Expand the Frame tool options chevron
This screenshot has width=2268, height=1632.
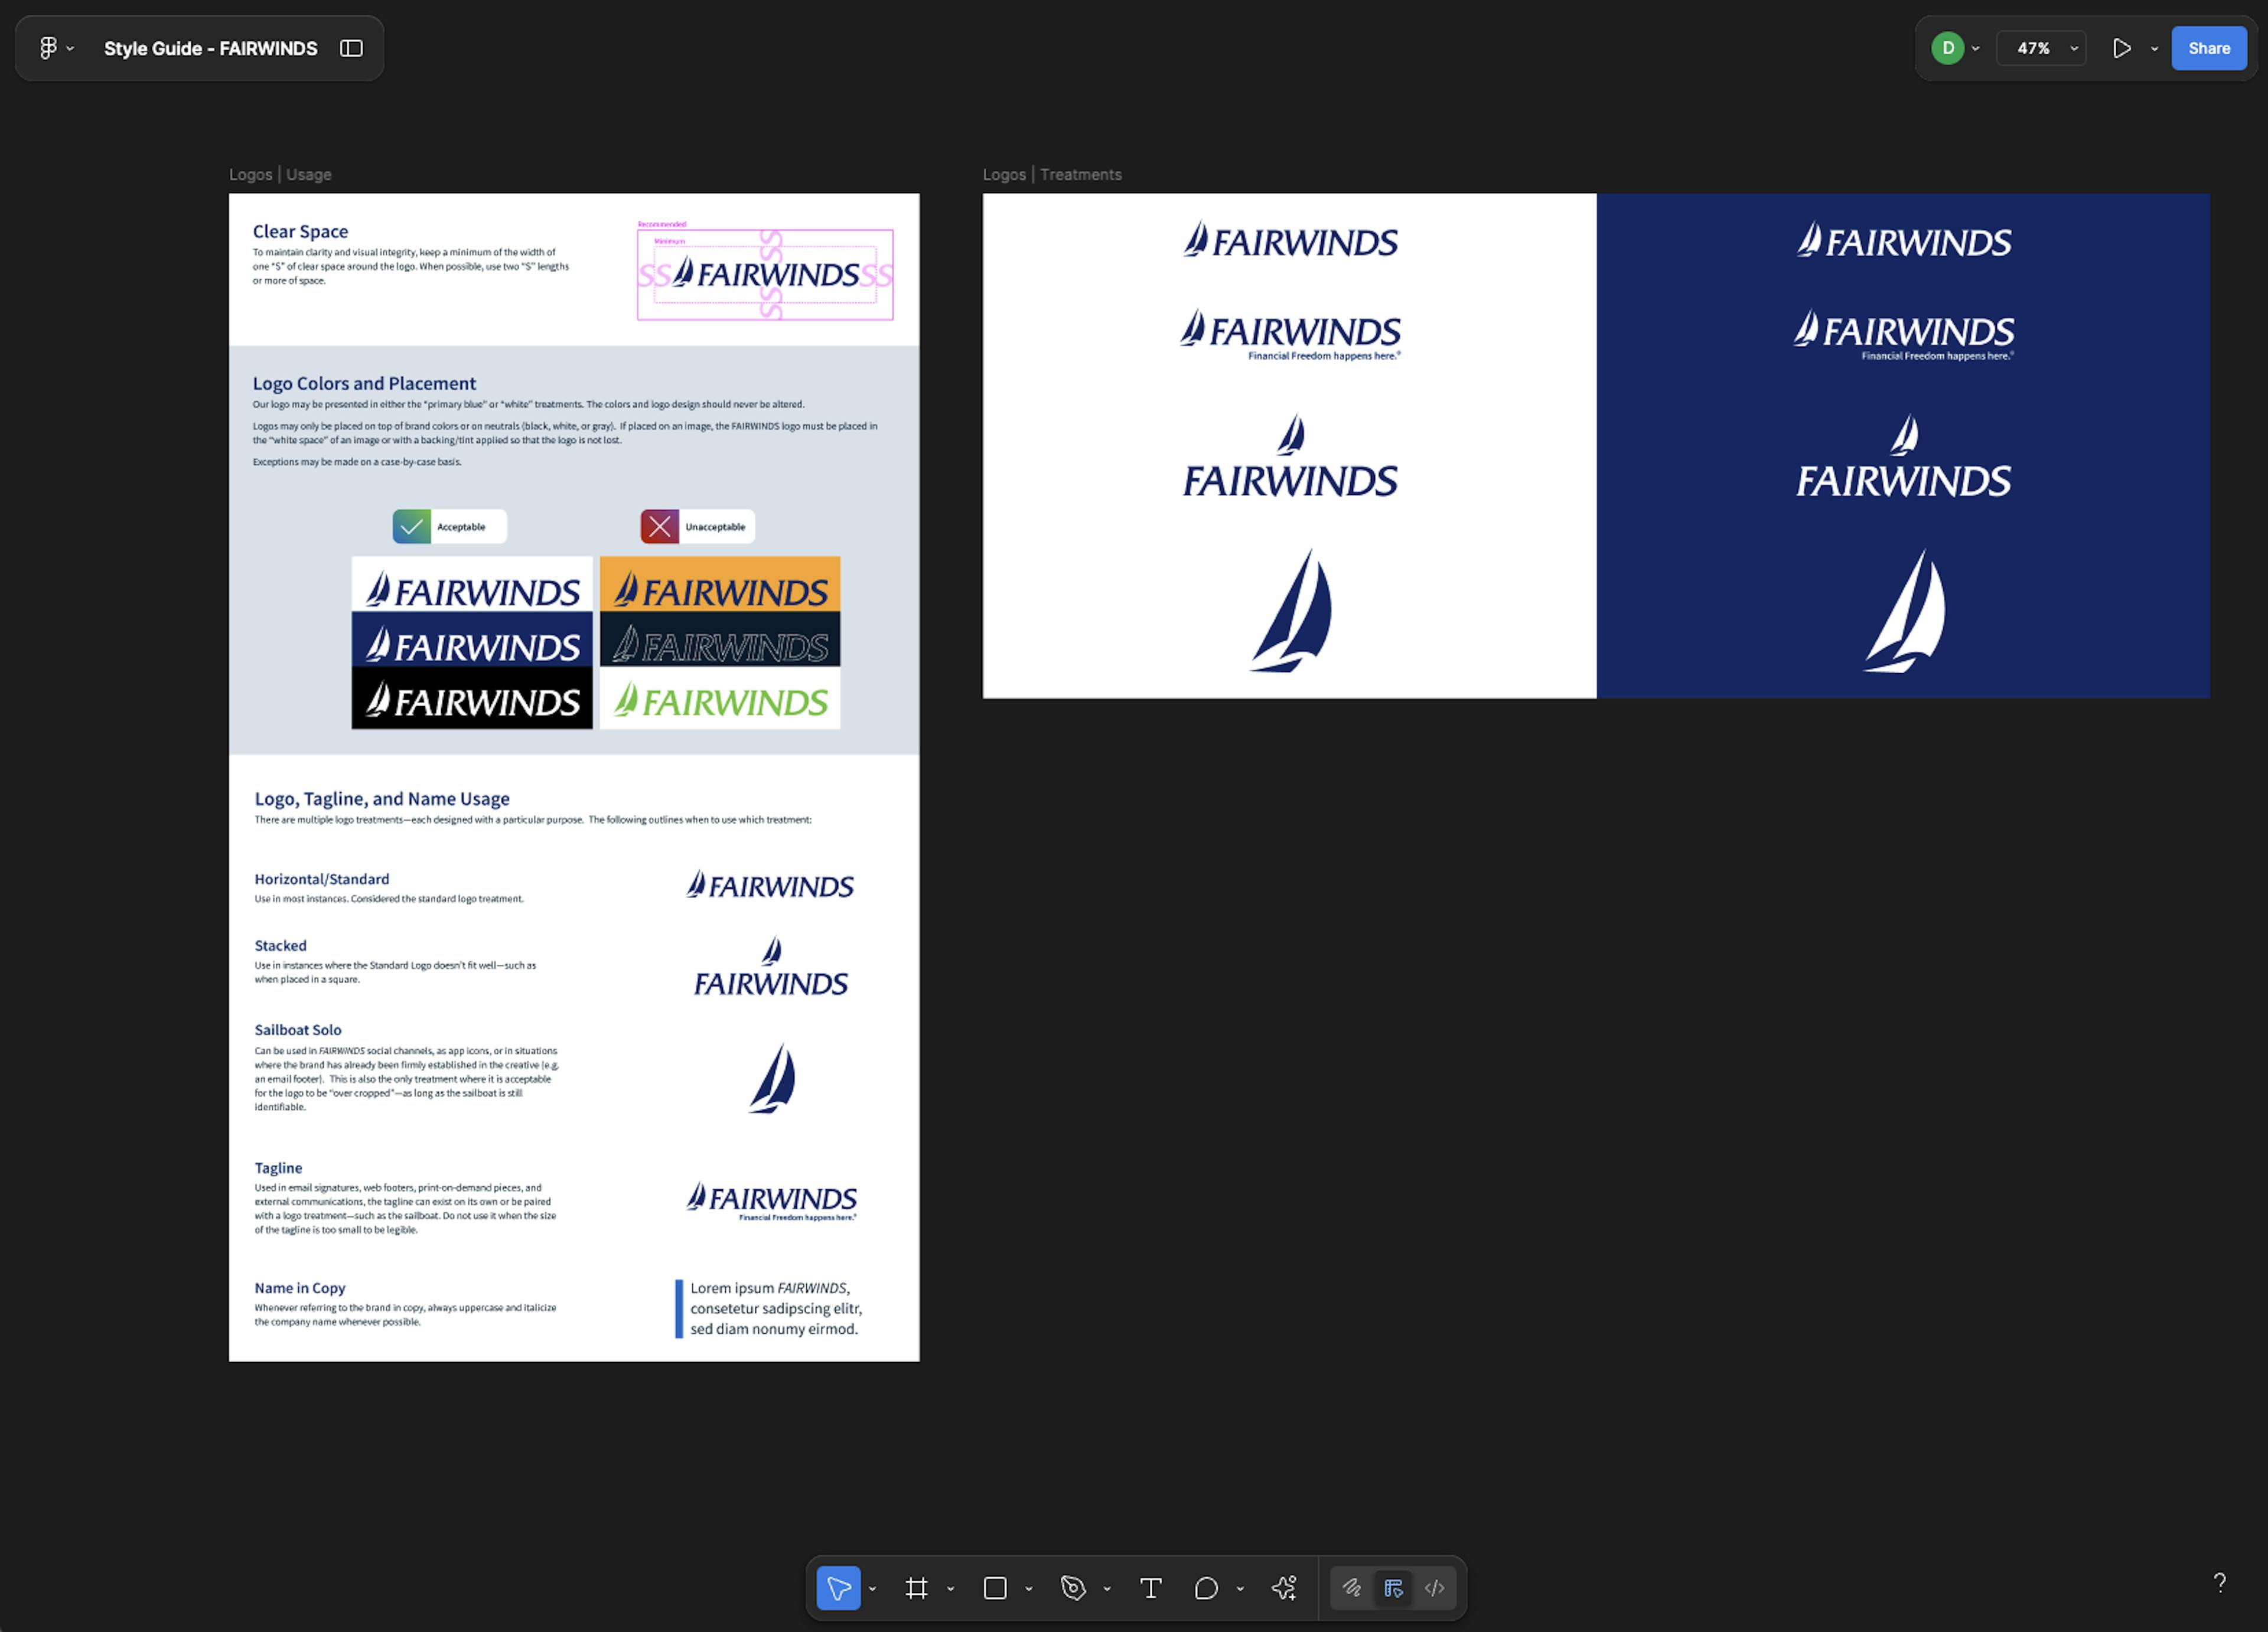(950, 1589)
